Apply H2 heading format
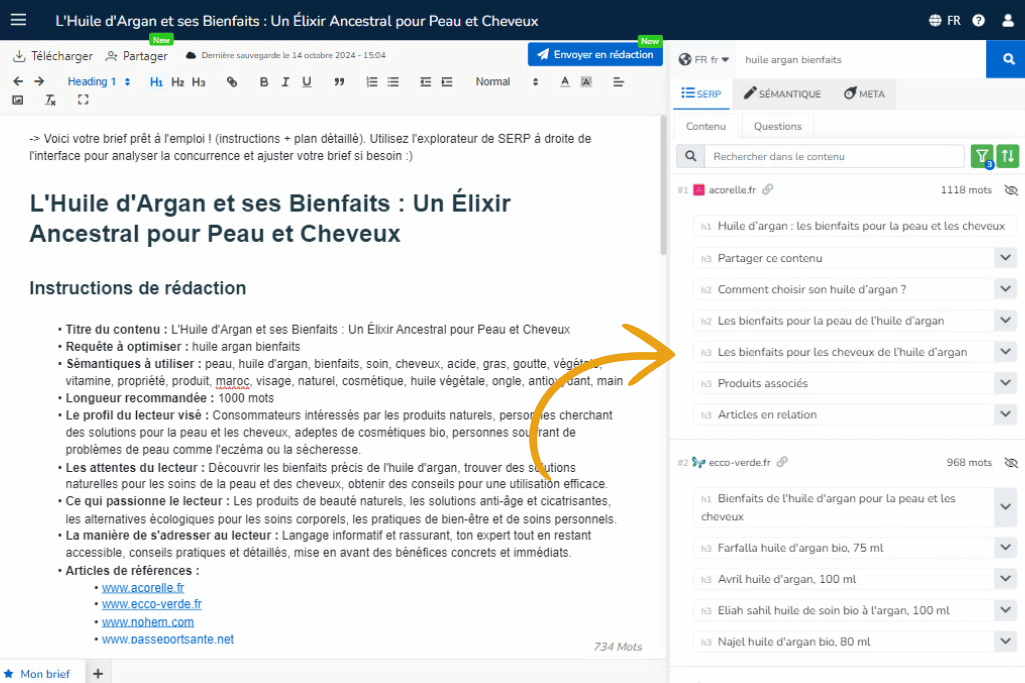Image resolution: width=1025 pixels, height=683 pixels. 178,82
